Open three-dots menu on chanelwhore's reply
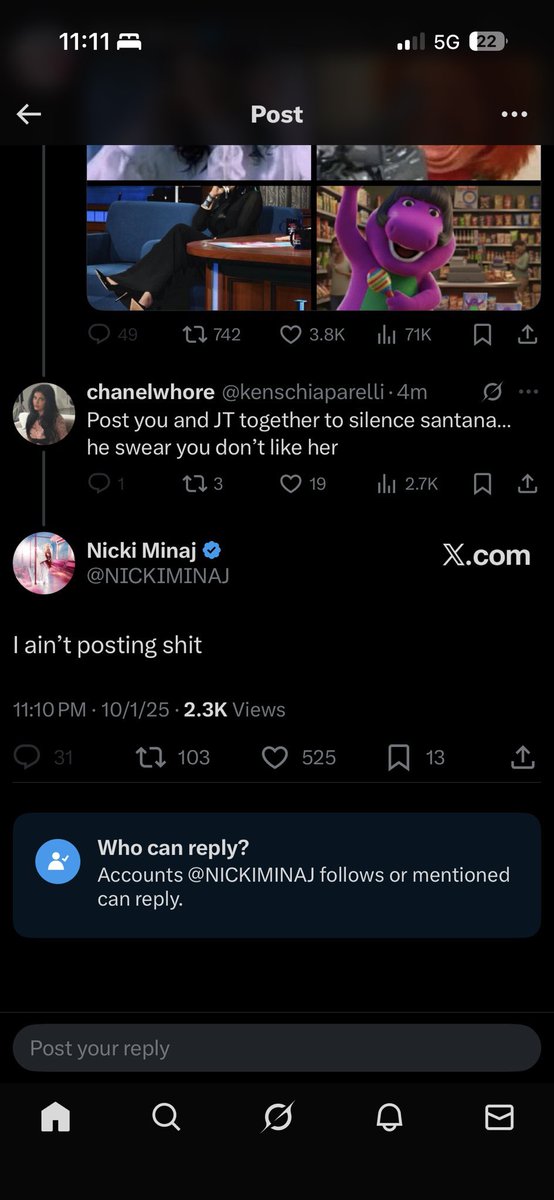The image size is (554, 1200). point(529,391)
